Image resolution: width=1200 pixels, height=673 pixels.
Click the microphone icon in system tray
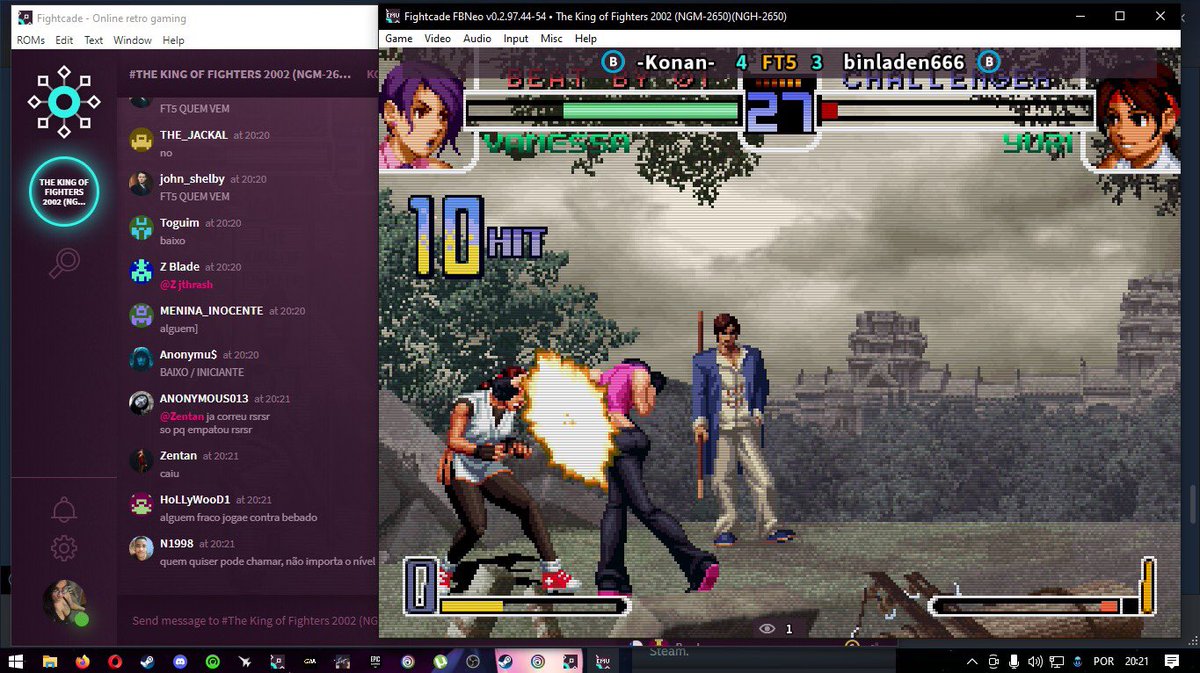1014,661
